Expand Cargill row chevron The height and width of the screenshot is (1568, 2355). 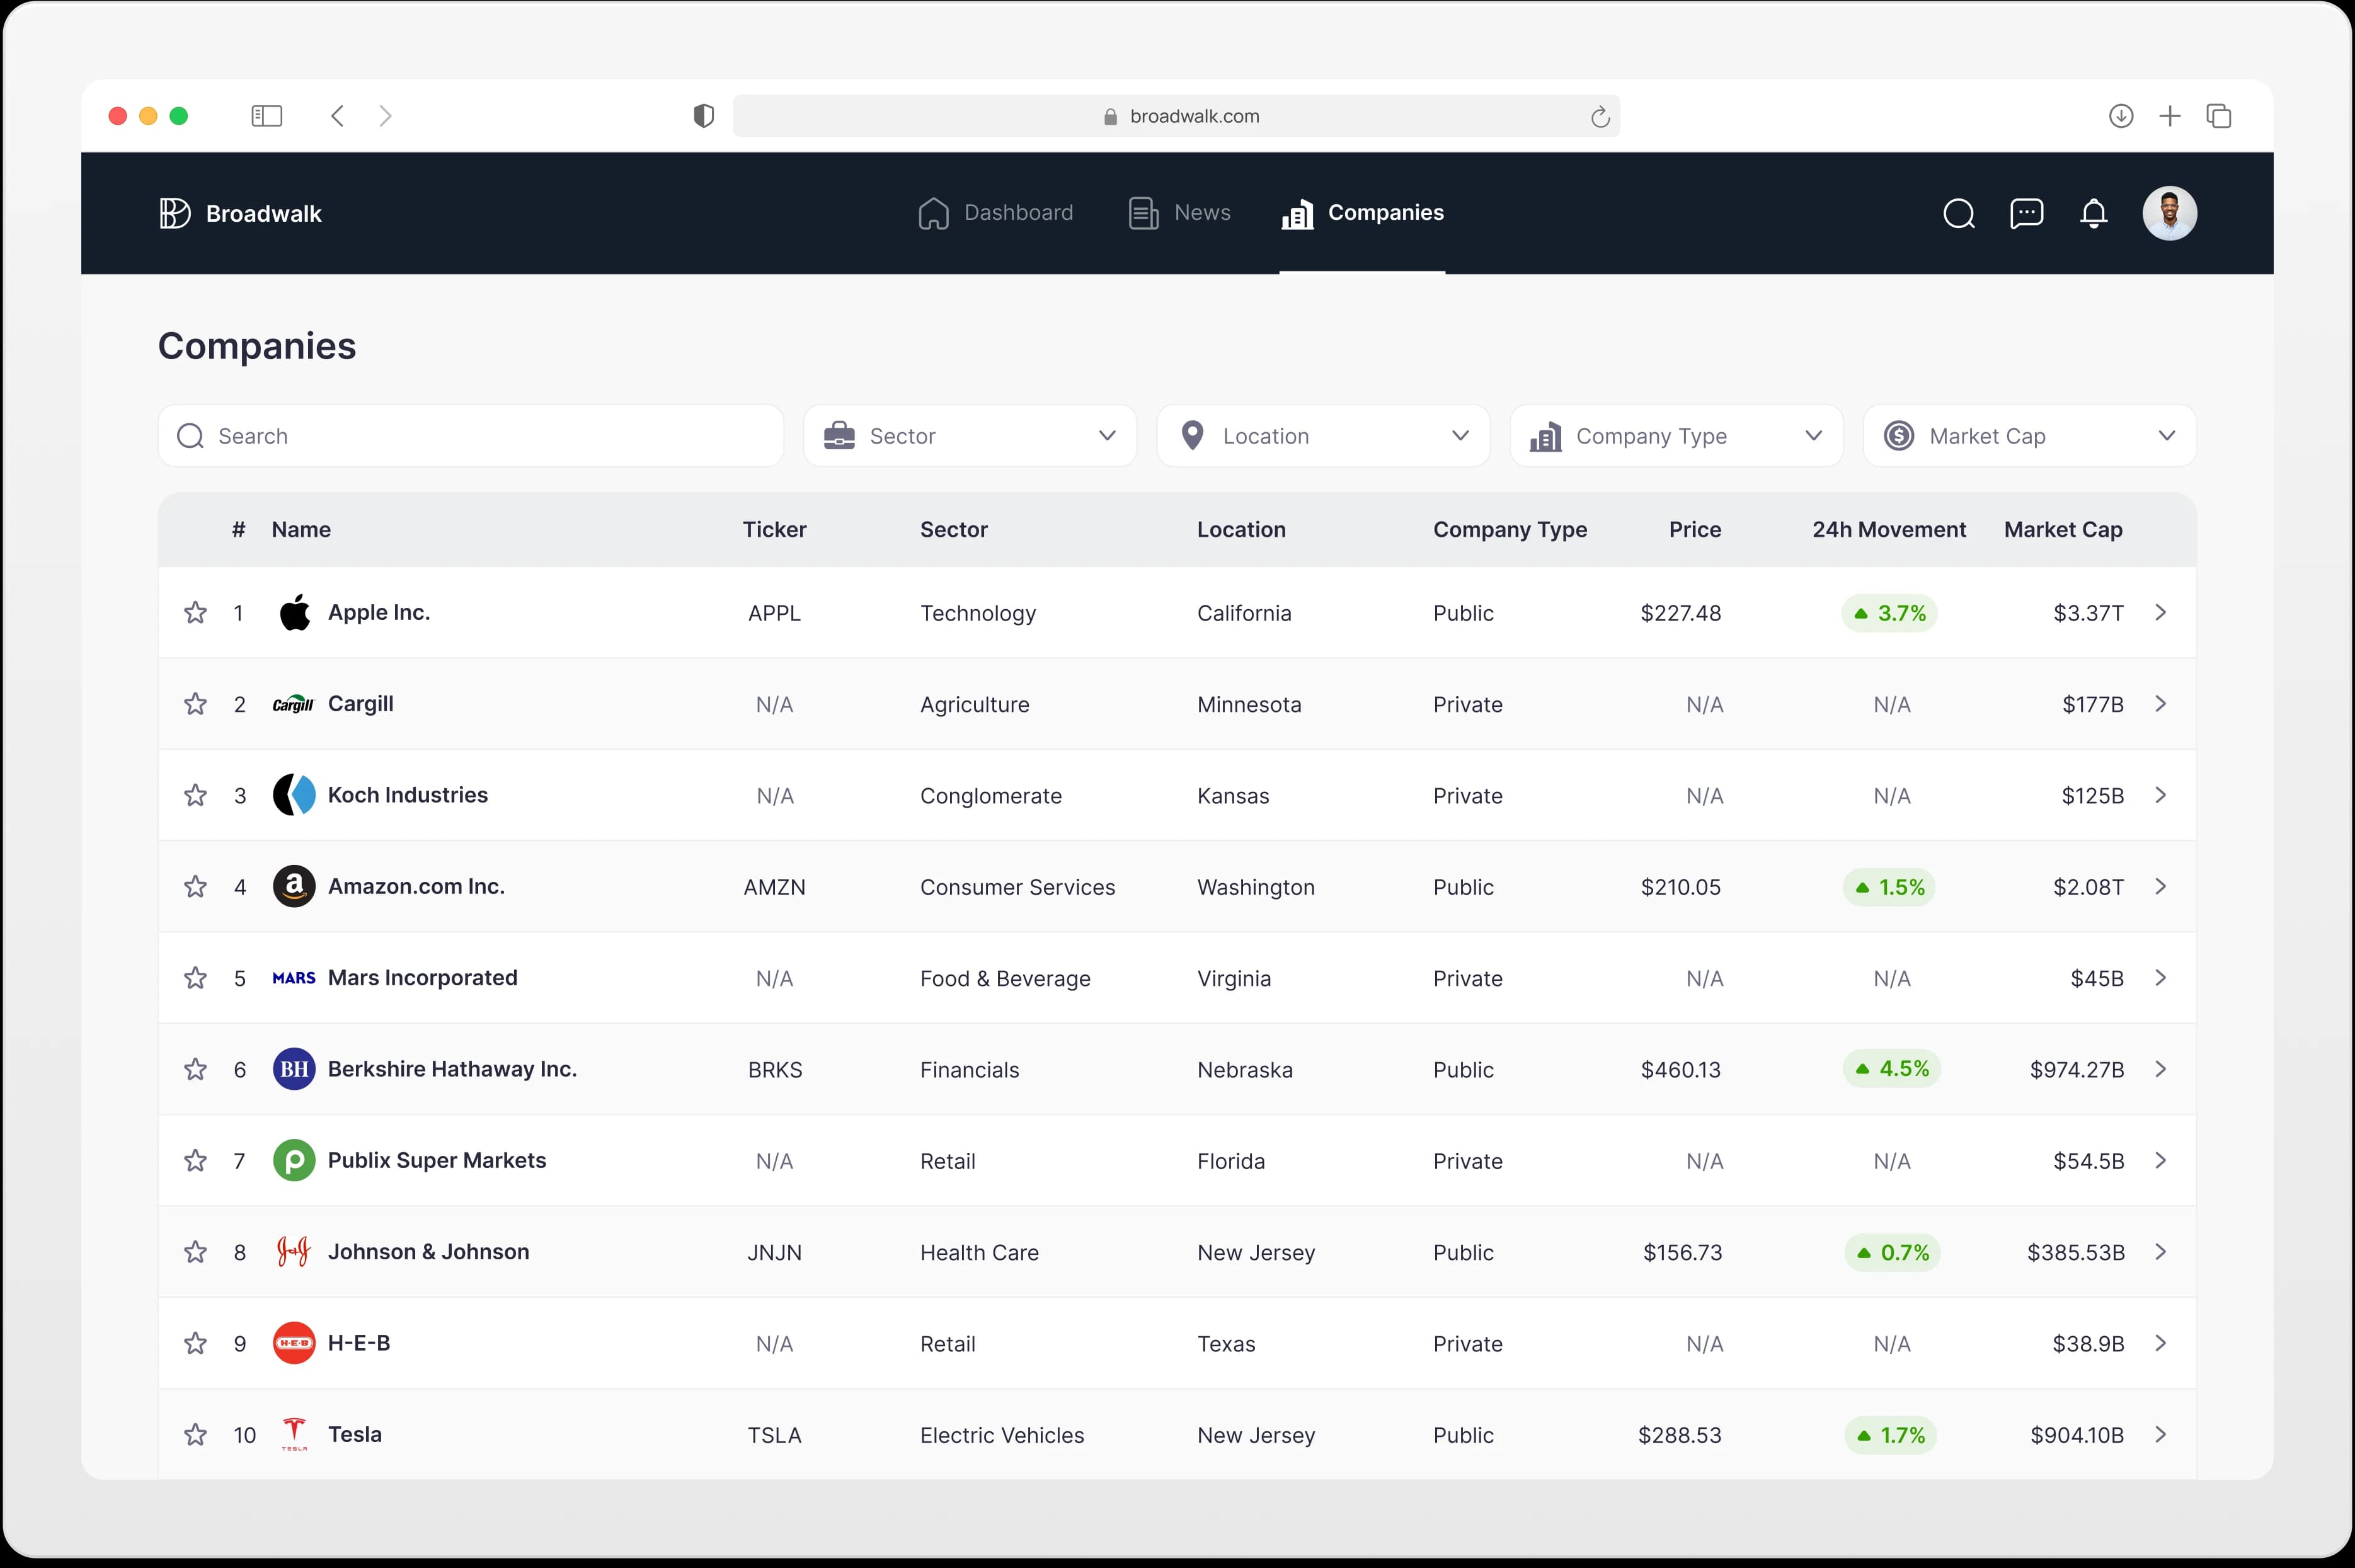pyautogui.click(x=2160, y=705)
